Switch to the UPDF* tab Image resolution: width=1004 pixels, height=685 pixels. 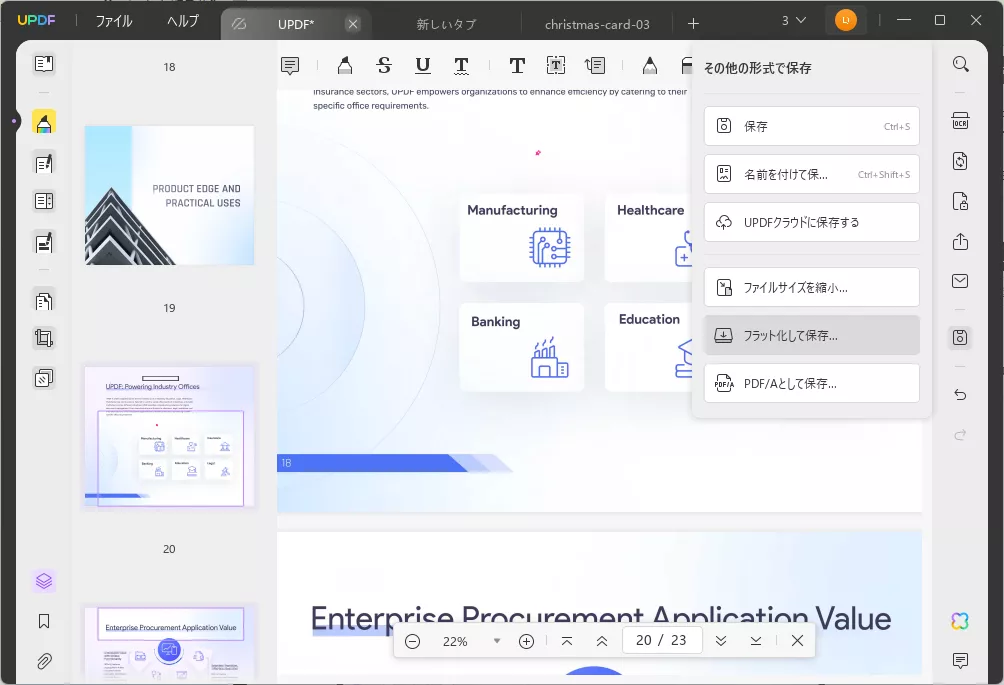pyautogui.click(x=296, y=24)
